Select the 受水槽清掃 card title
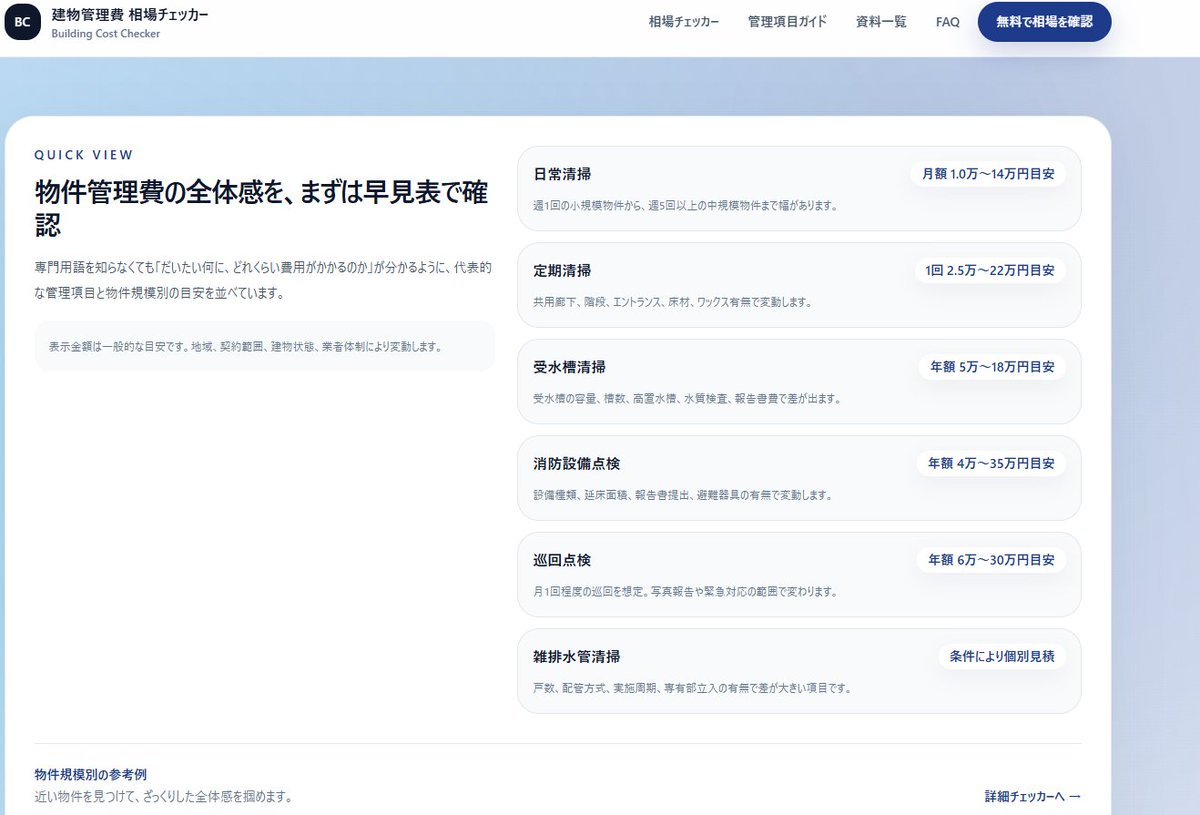1200x815 pixels. (569, 367)
